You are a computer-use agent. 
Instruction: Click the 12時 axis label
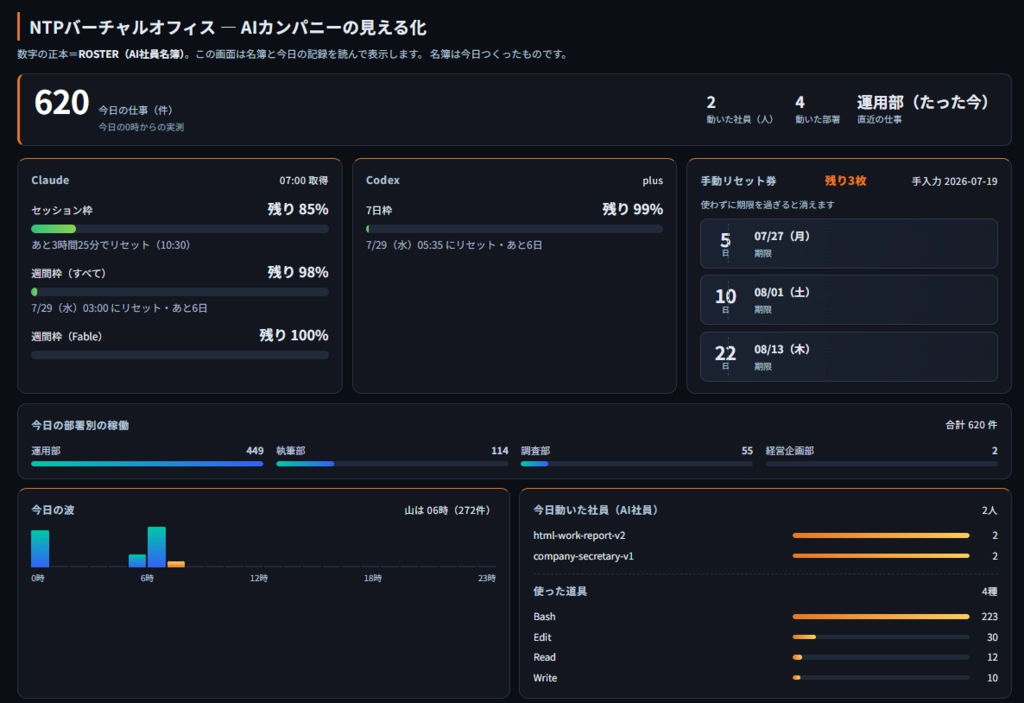coord(259,578)
